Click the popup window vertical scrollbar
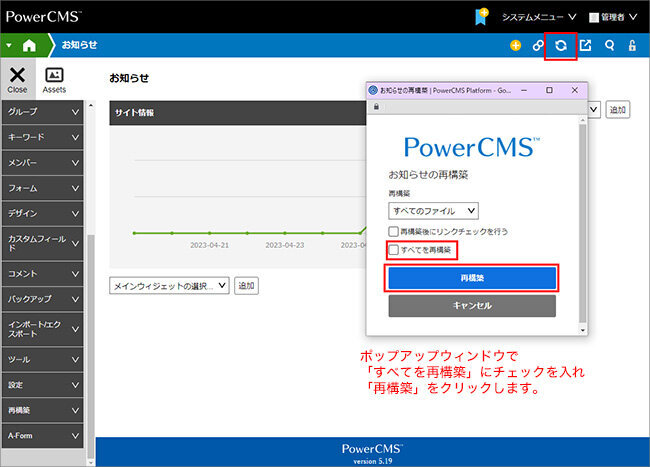650x467 pixels. (582, 223)
